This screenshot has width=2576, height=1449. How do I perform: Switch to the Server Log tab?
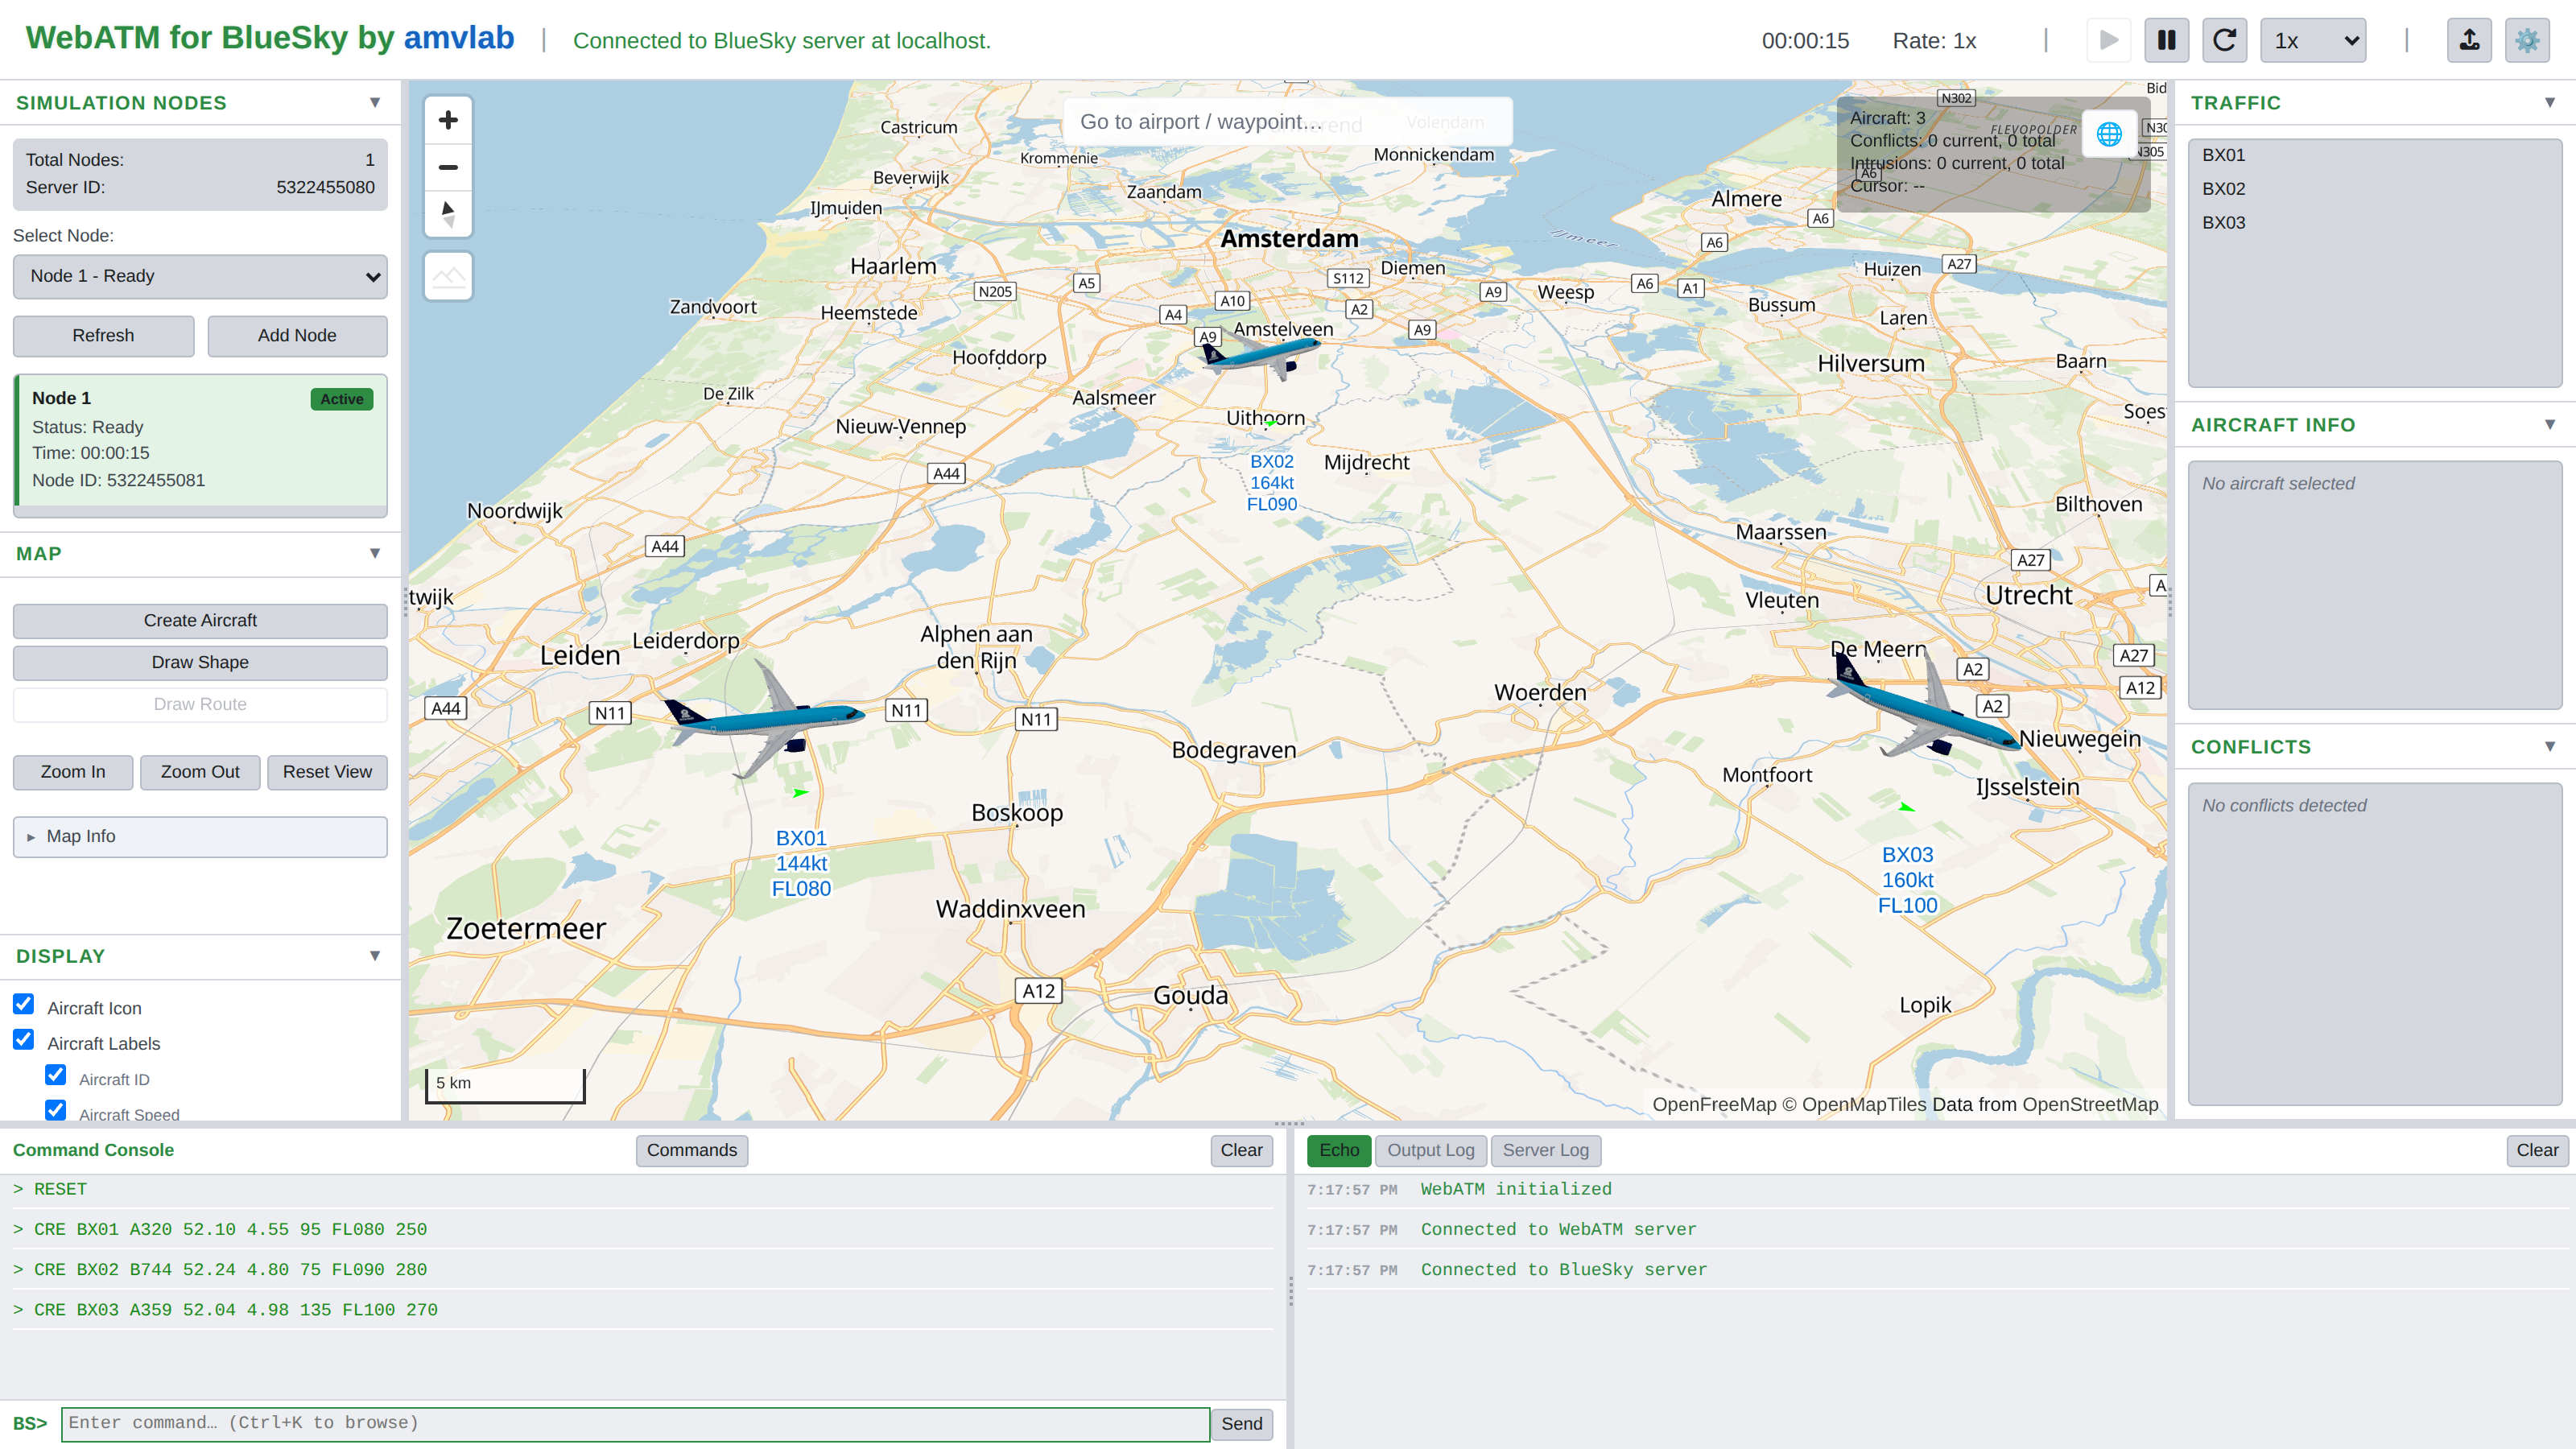click(x=1545, y=1150)
